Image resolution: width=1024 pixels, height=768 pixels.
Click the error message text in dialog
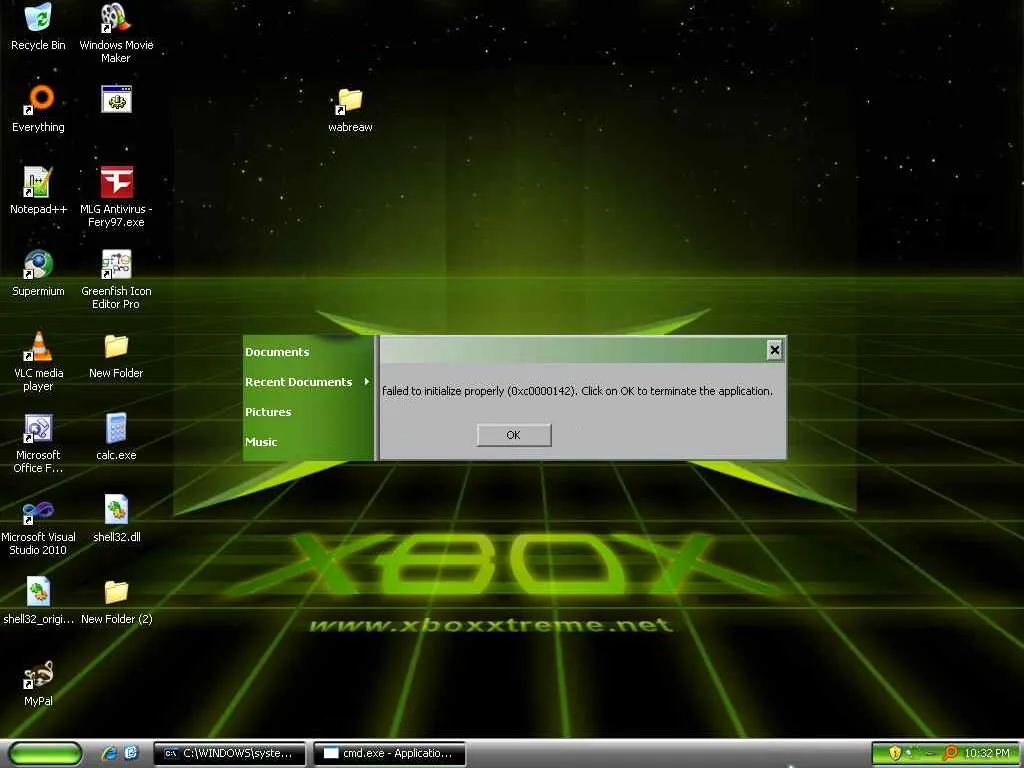click(x=577, y=391)
